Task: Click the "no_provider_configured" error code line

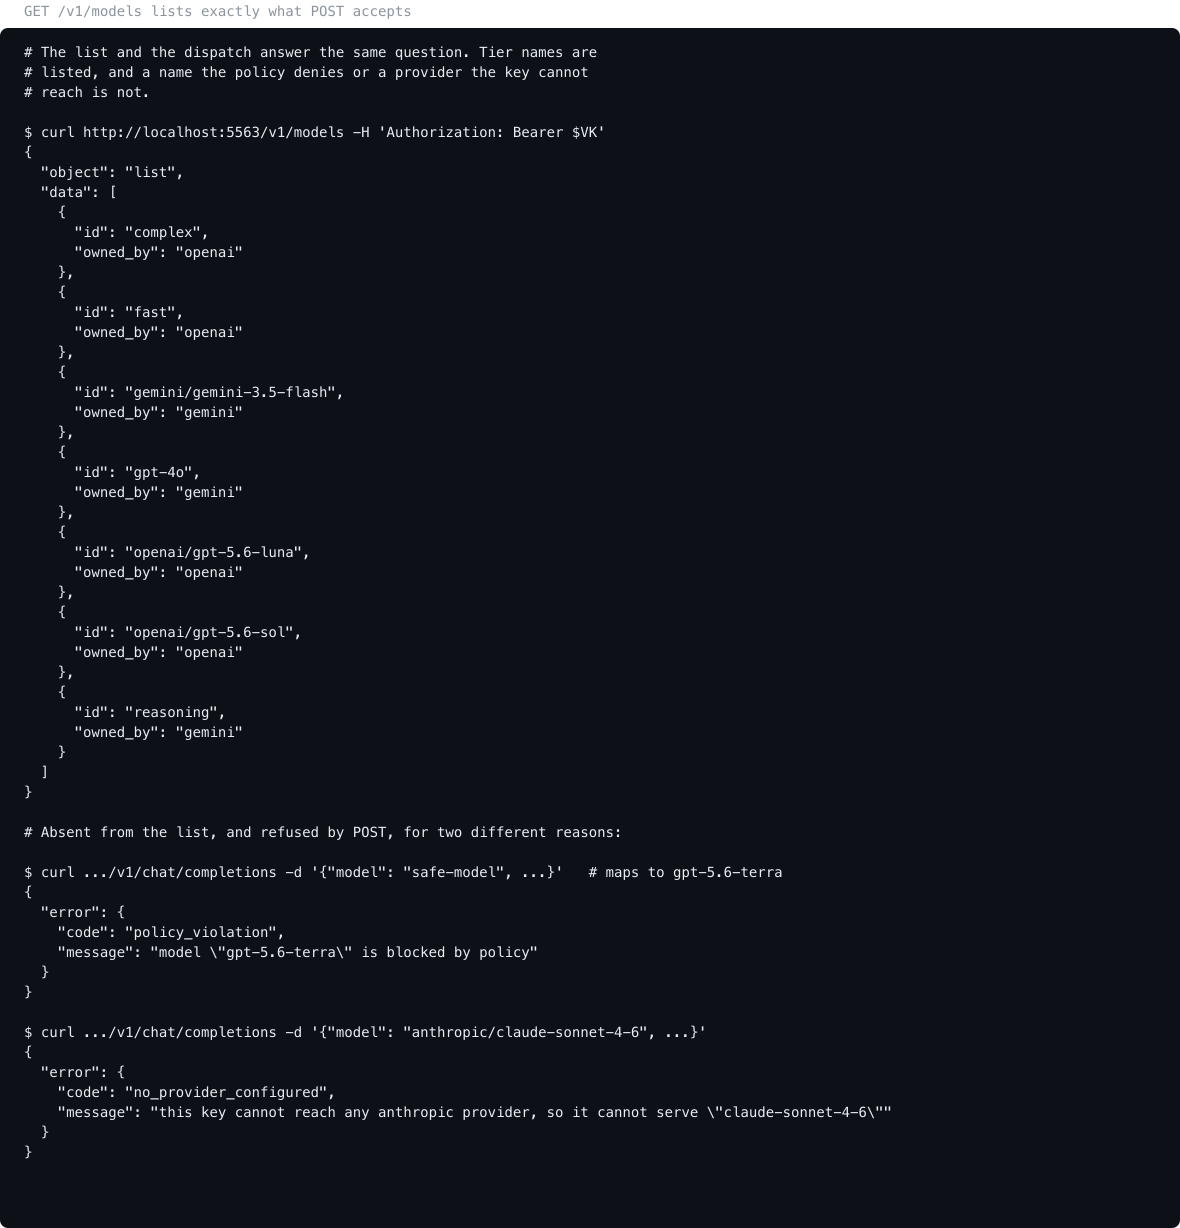Action: (196, 1092)
